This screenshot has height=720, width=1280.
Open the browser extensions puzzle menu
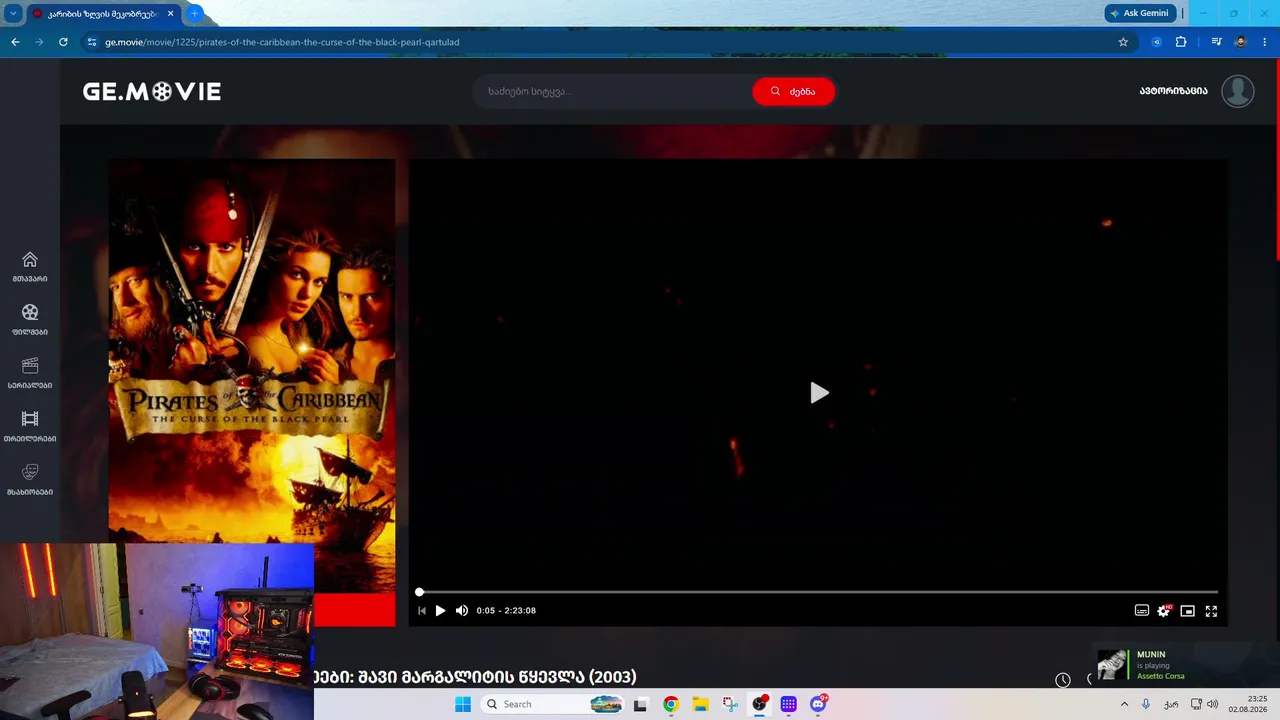point(1181,42)
